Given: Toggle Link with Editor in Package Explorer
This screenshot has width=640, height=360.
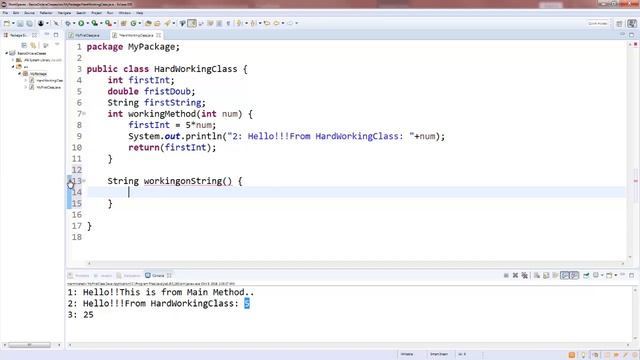Looking at the screenshot, I should coord(33,45).
